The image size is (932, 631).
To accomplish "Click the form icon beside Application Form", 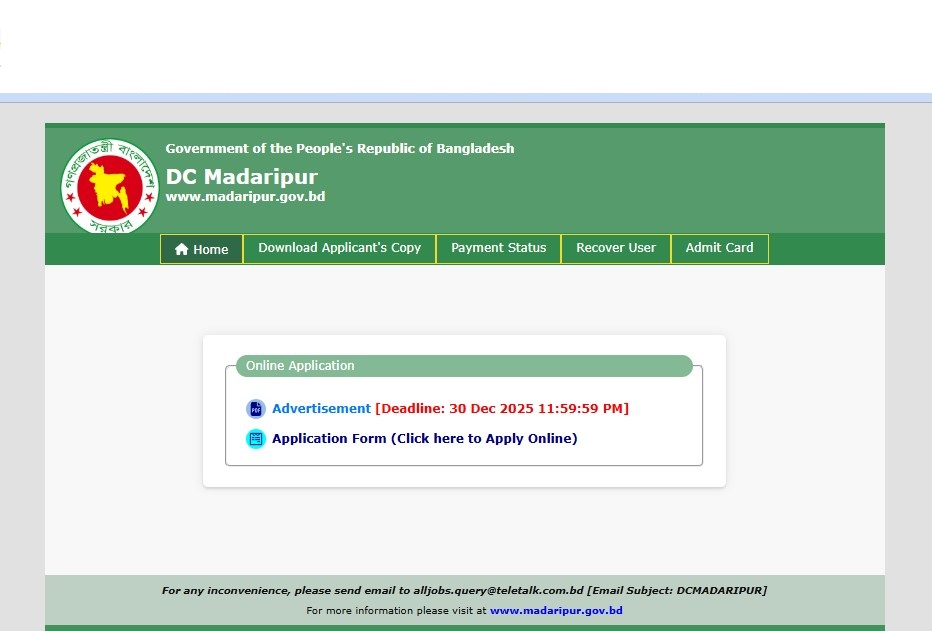I will (255, 439).
